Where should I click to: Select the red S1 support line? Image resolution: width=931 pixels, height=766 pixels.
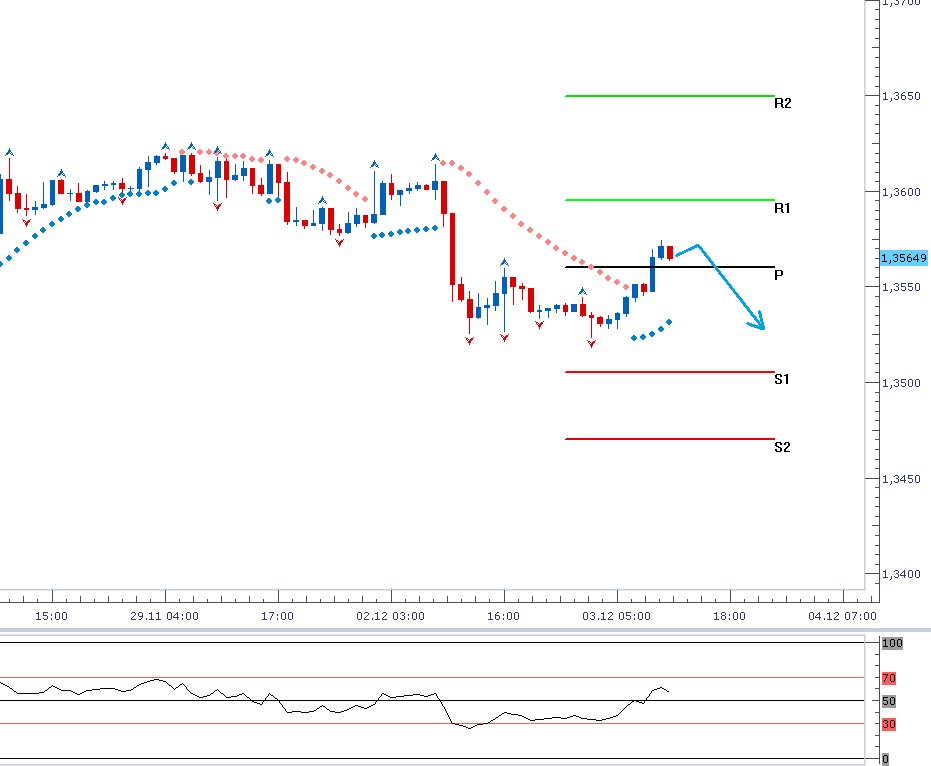[x=670, y=372]
